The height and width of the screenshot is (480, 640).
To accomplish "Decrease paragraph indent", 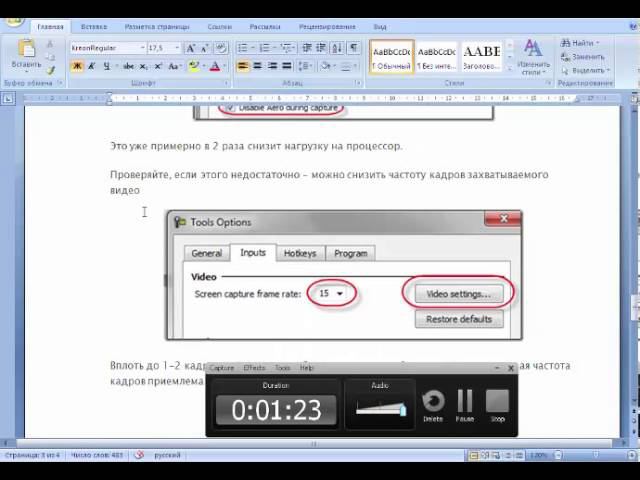I will click(x=307, y=48).
